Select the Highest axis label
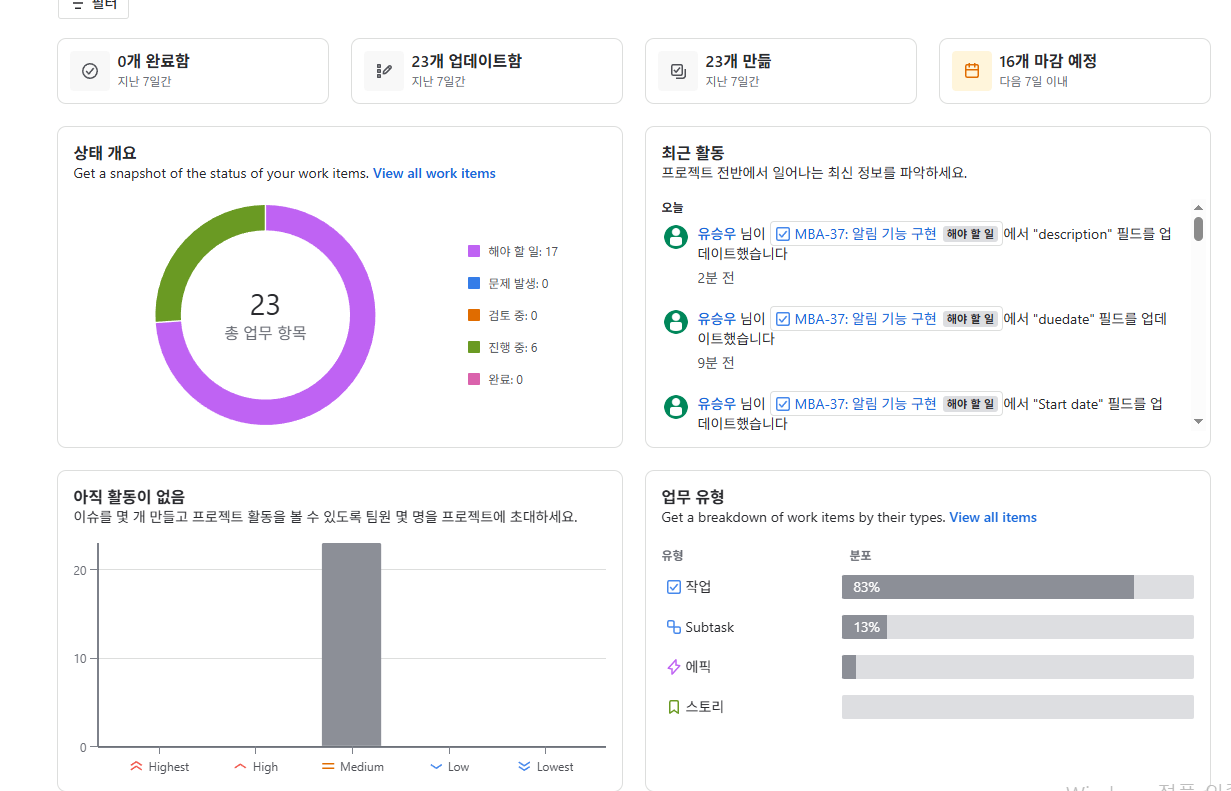The height and width of the screenshot is (791, 1231). click(169, 767)
